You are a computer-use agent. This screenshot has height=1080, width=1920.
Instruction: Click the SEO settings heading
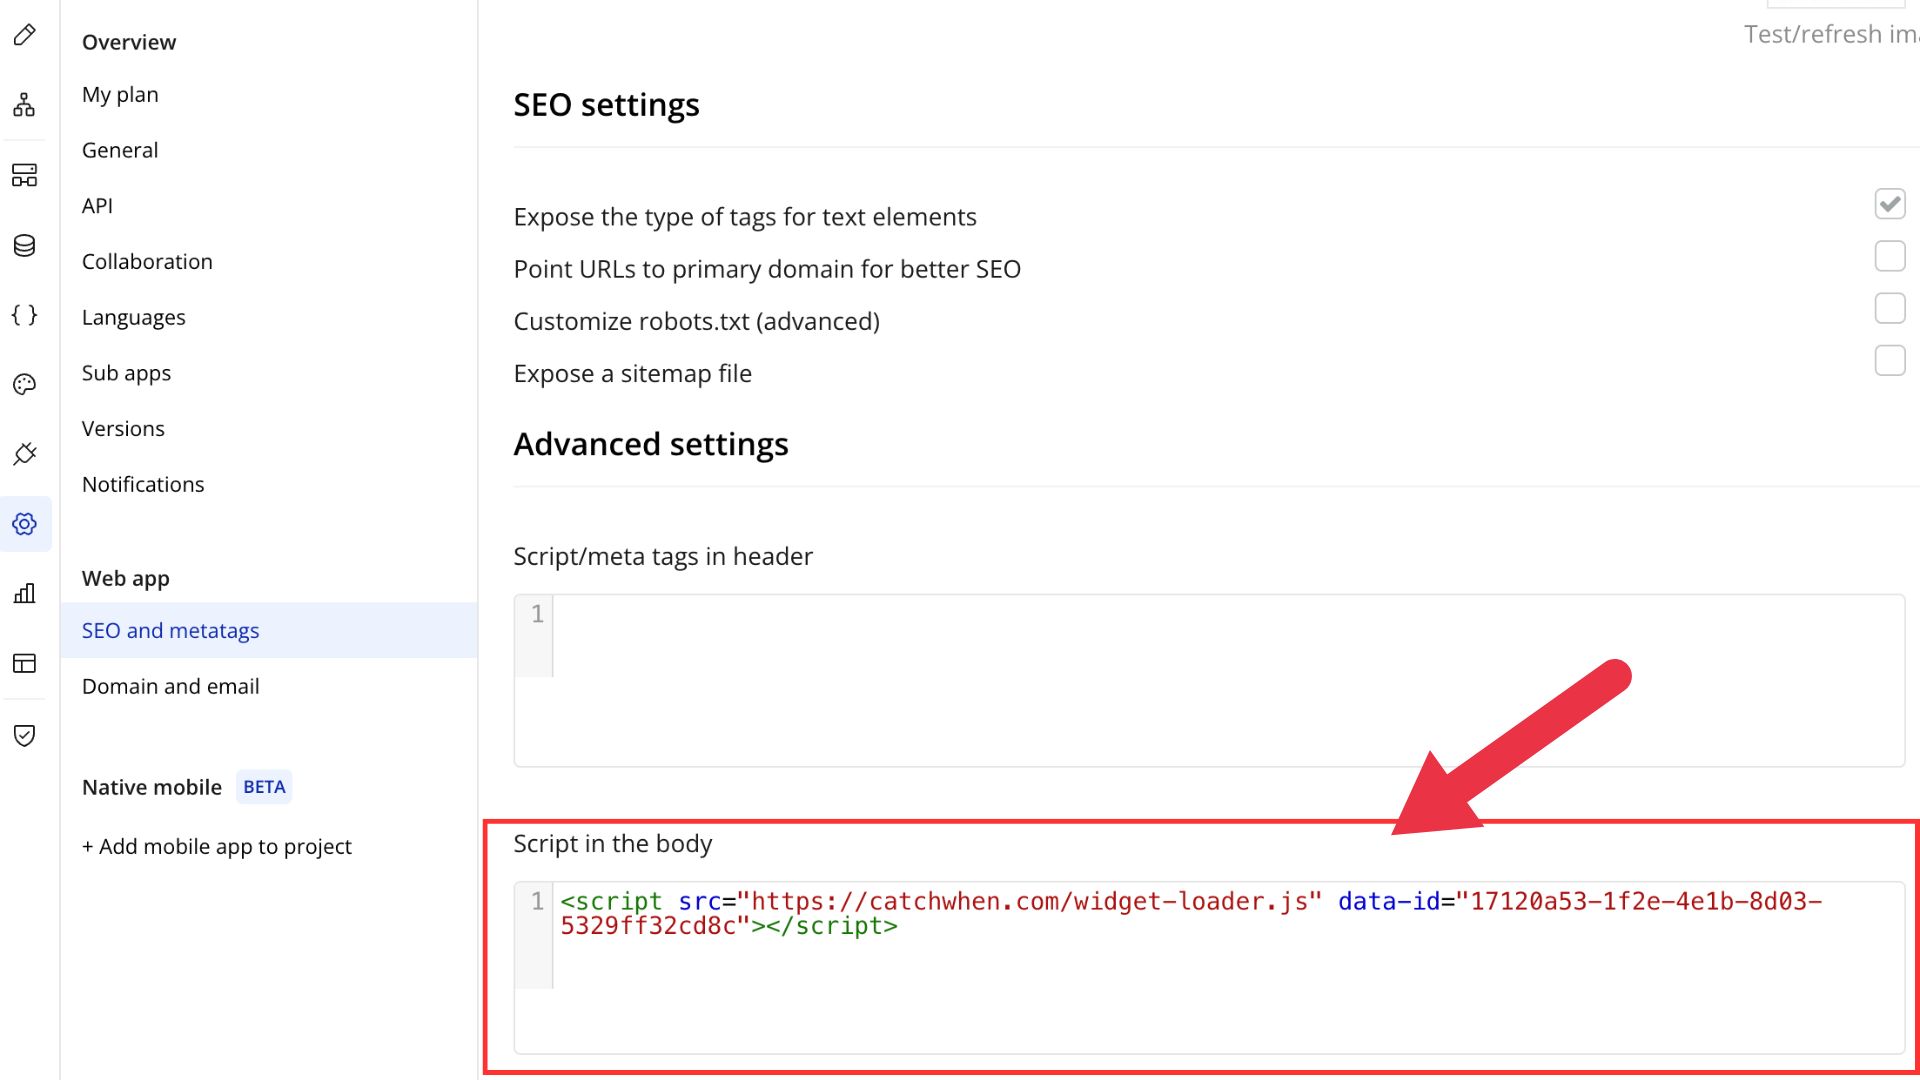pyautogui.click(x=606, y=105)
